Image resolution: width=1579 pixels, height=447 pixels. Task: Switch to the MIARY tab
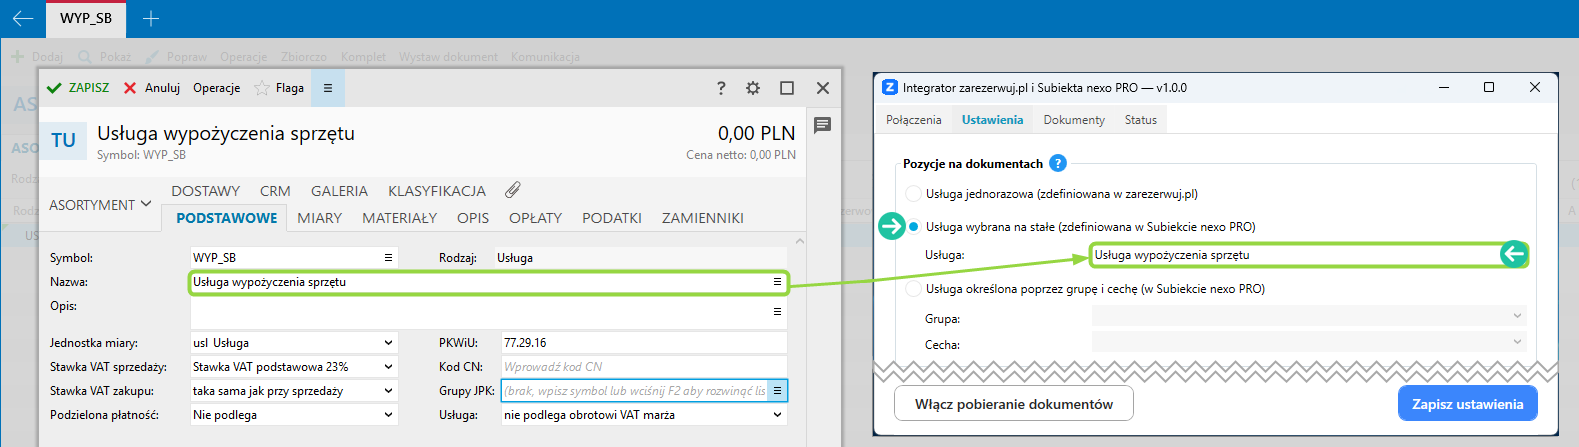(x=319, y=218)
